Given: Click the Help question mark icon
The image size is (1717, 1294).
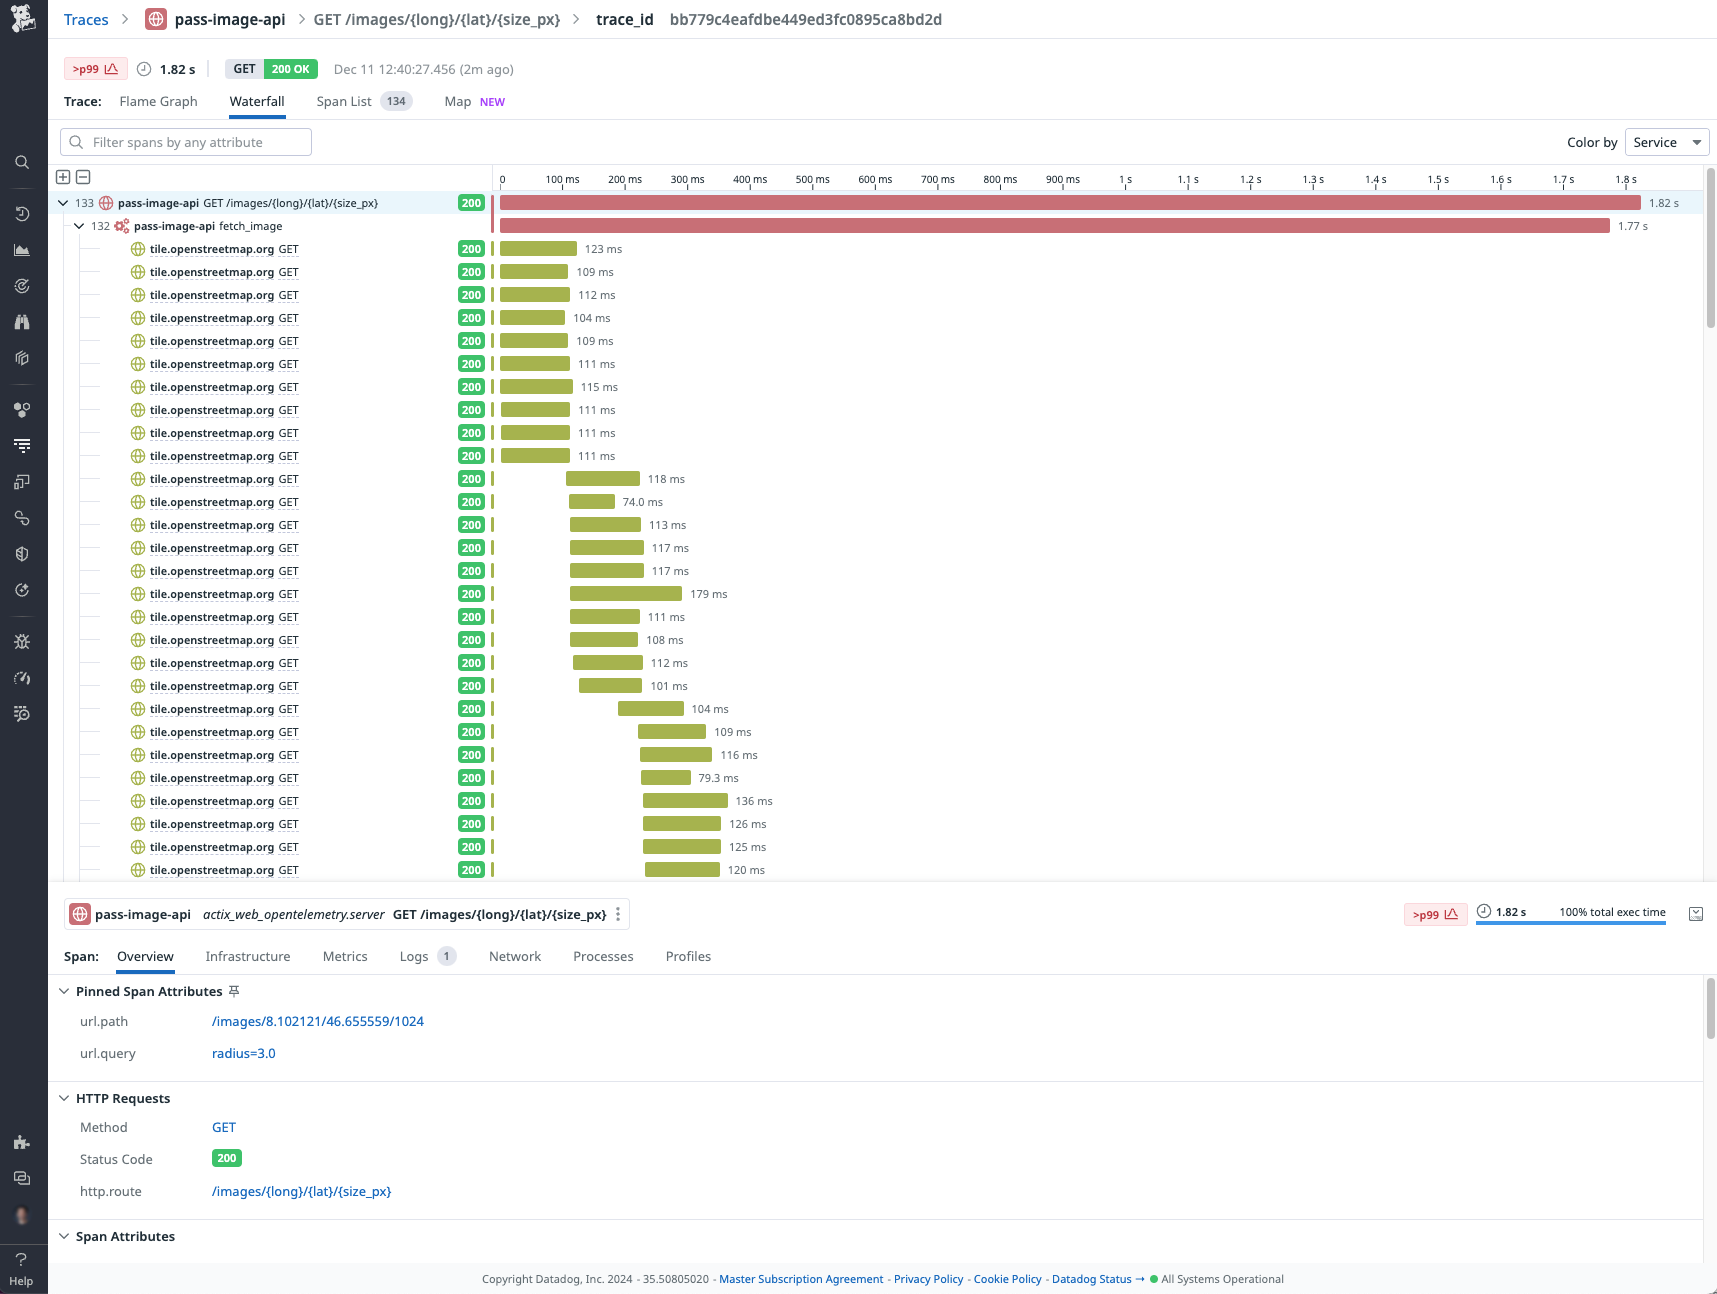Looking at the screenshot, I should click(21, 1259).
